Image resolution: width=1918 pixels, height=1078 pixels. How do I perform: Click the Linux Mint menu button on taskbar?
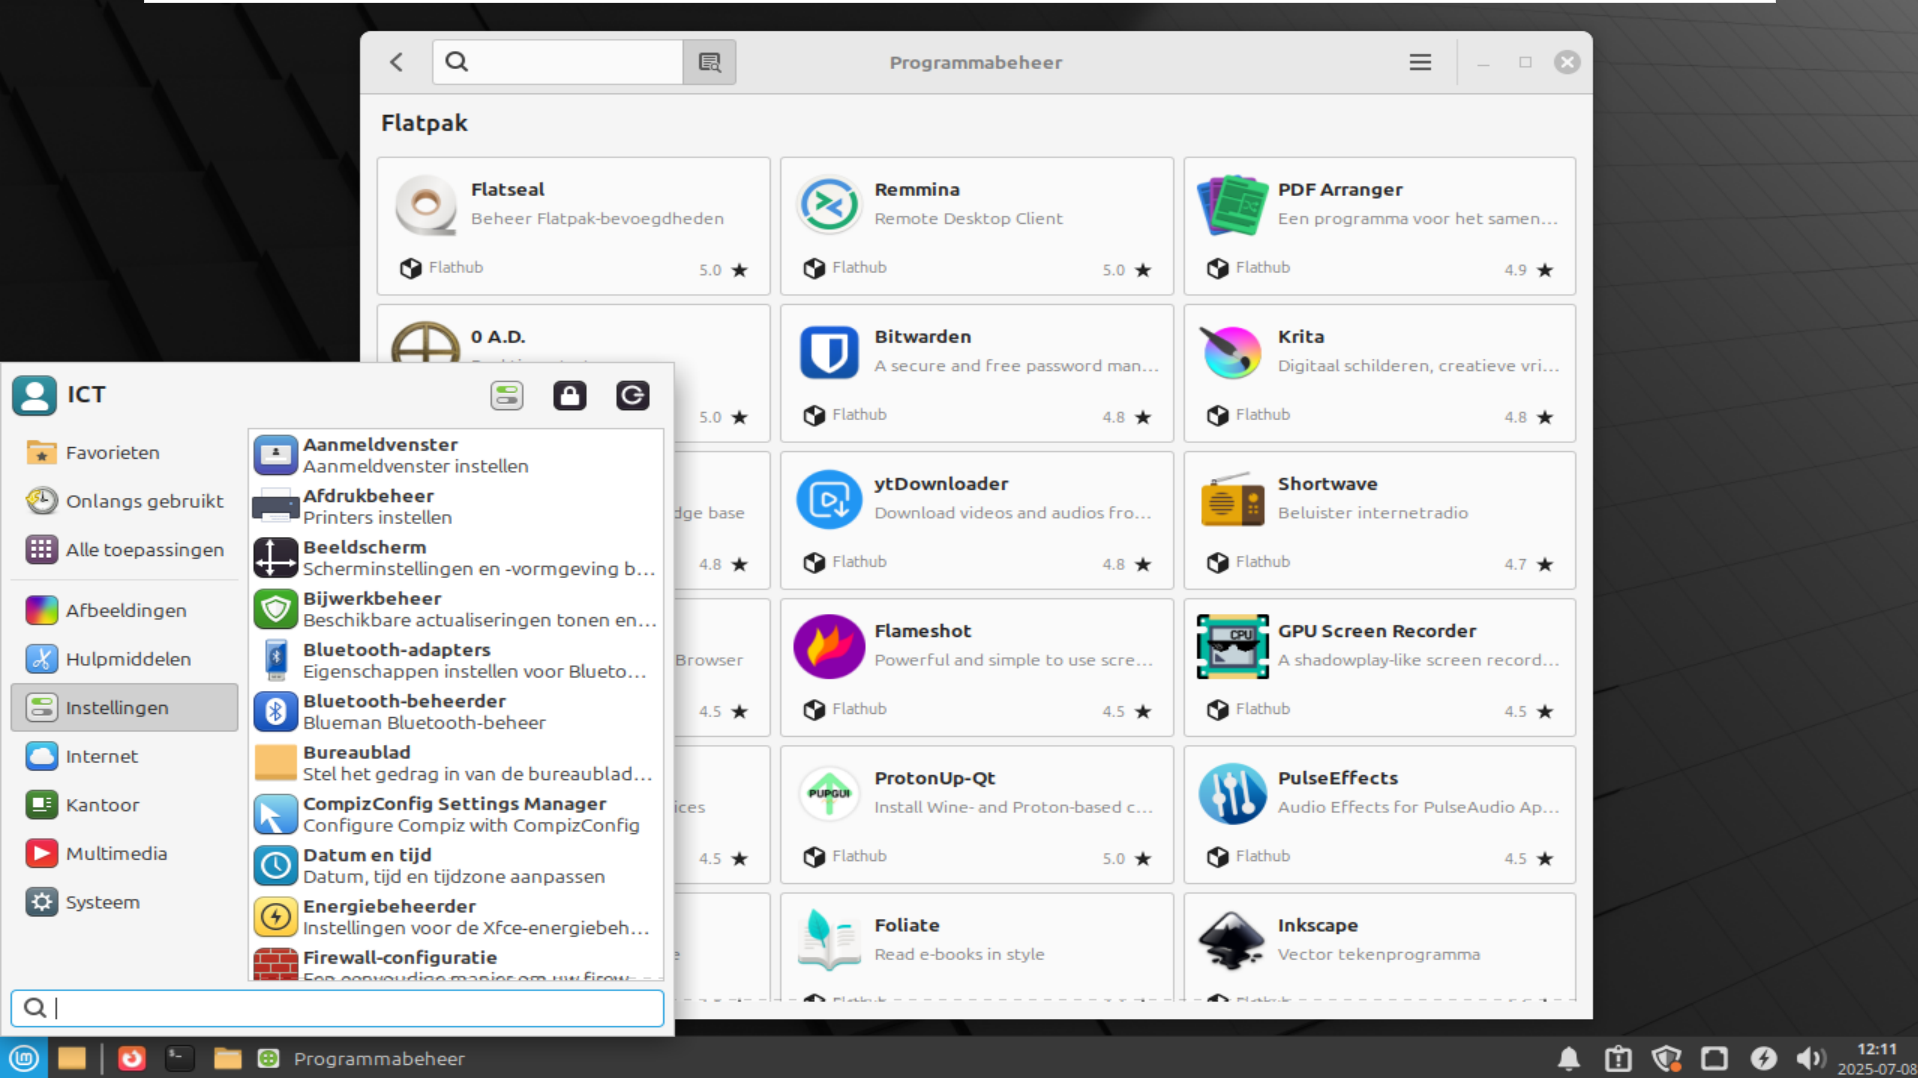pyautogui.click(x=24, y=1058)
